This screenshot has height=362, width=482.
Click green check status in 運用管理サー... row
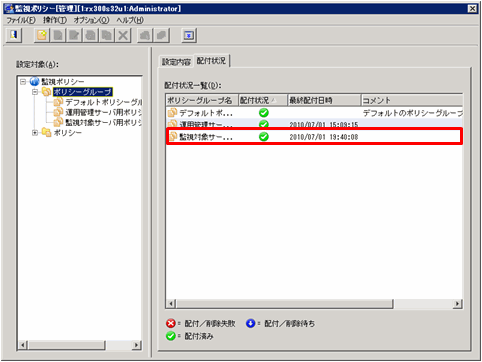(264, 124)
